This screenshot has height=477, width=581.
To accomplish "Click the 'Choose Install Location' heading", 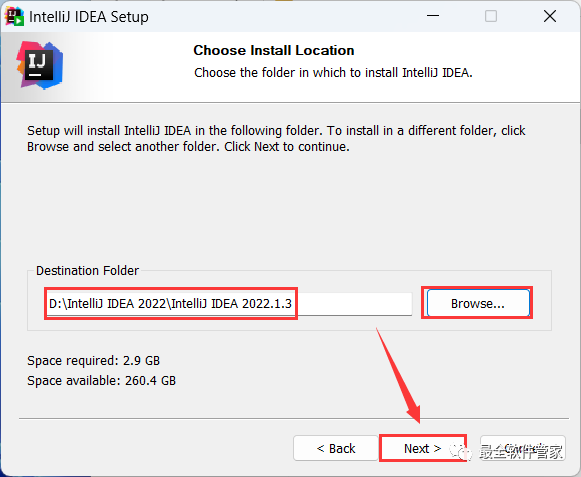I will coord(274,50).
